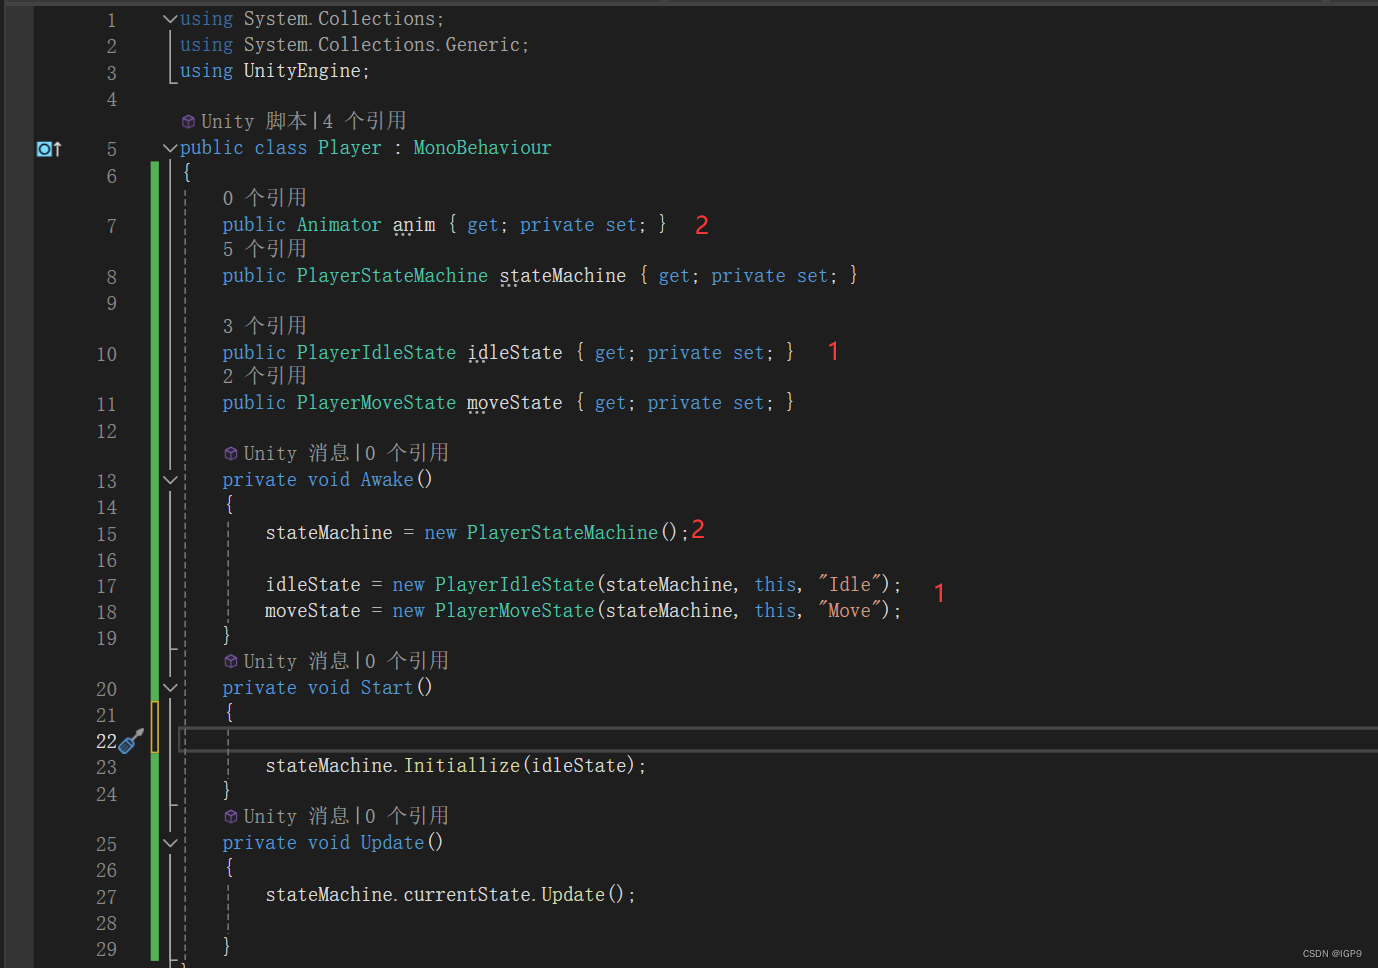Click UnityEngine in the using directive
This screenshot has height=968, width=1378.
302,71
